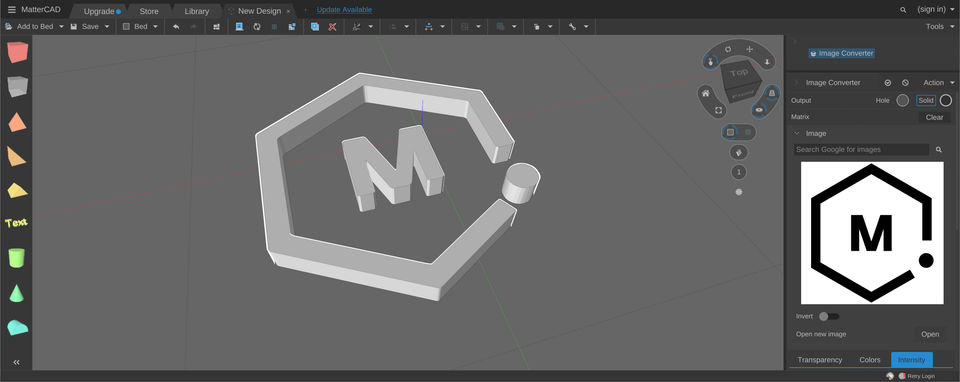Image resolution: width=960 pixels, height=382 pixels.
Task: Close the New Design tab
Action: click(x=288, y=11)
